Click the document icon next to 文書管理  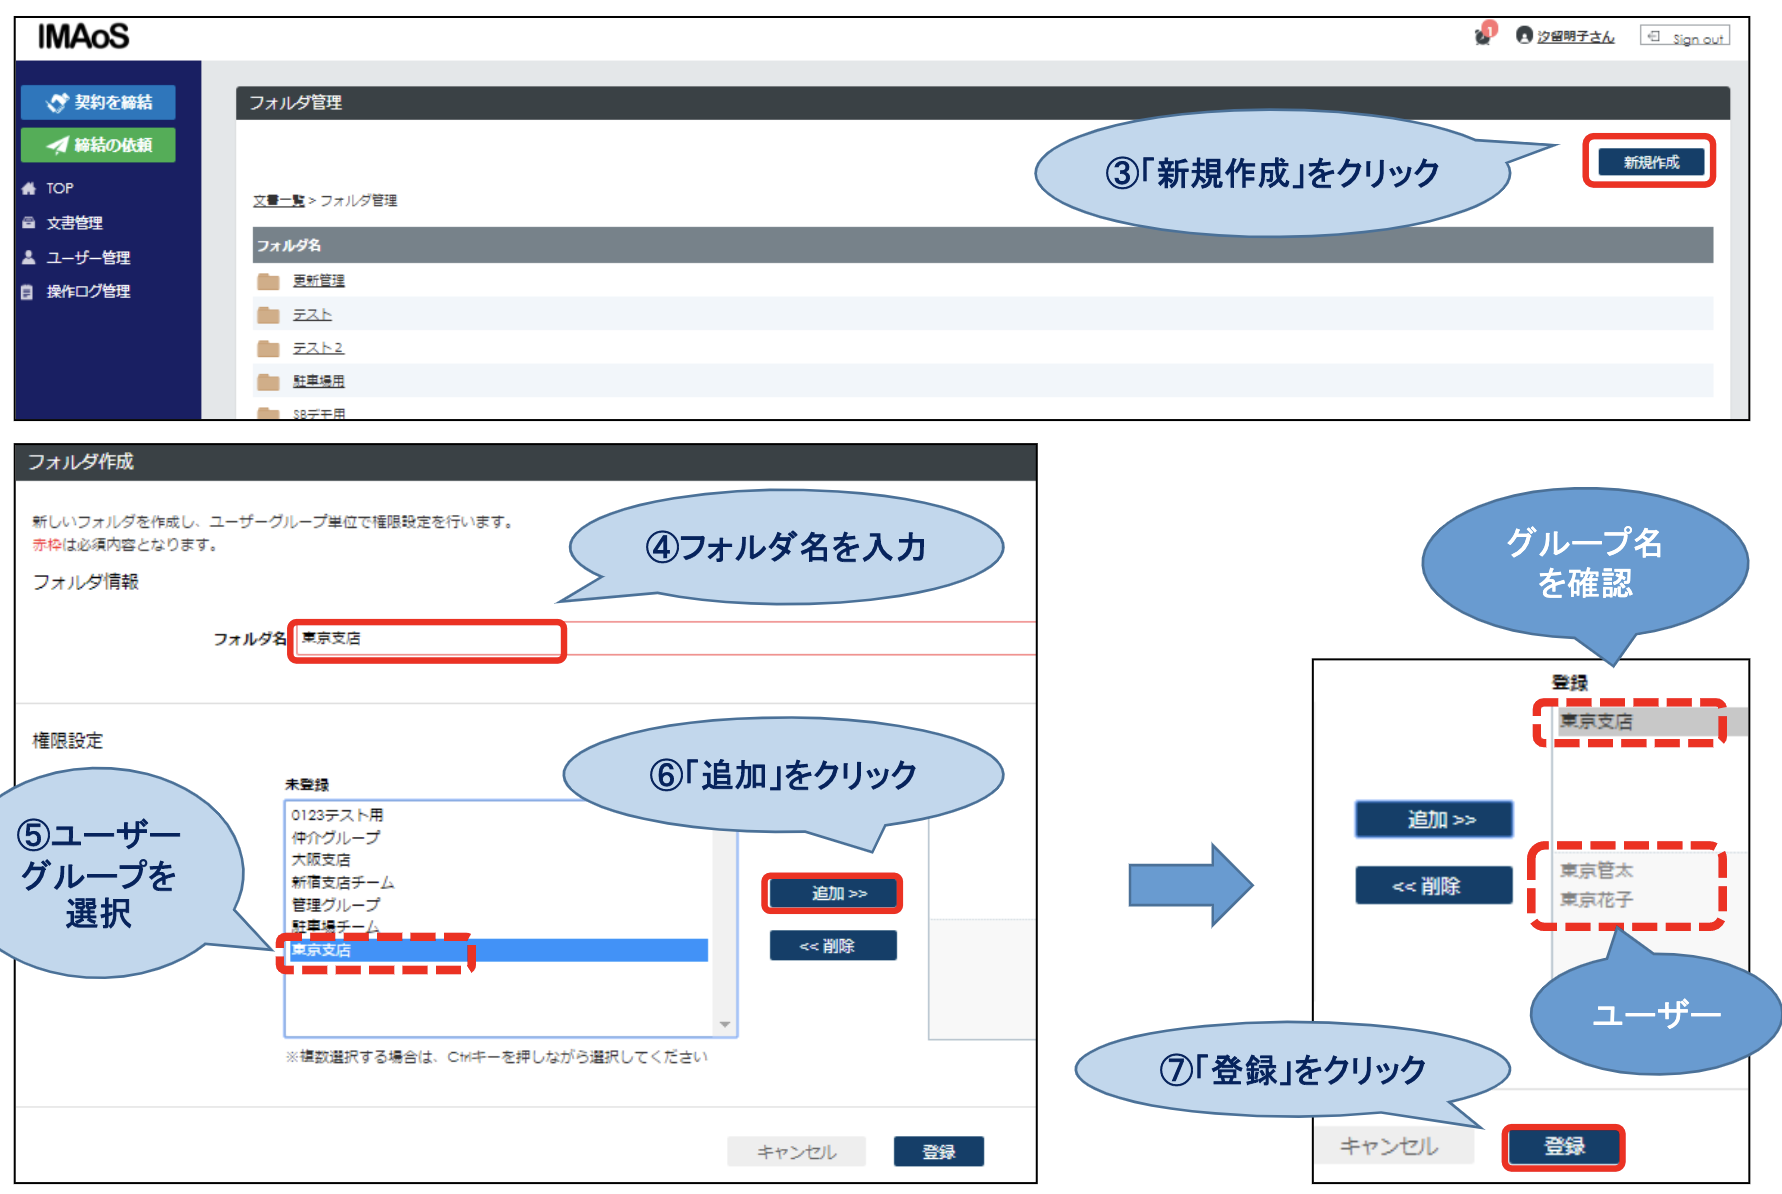tap(28, 222)
